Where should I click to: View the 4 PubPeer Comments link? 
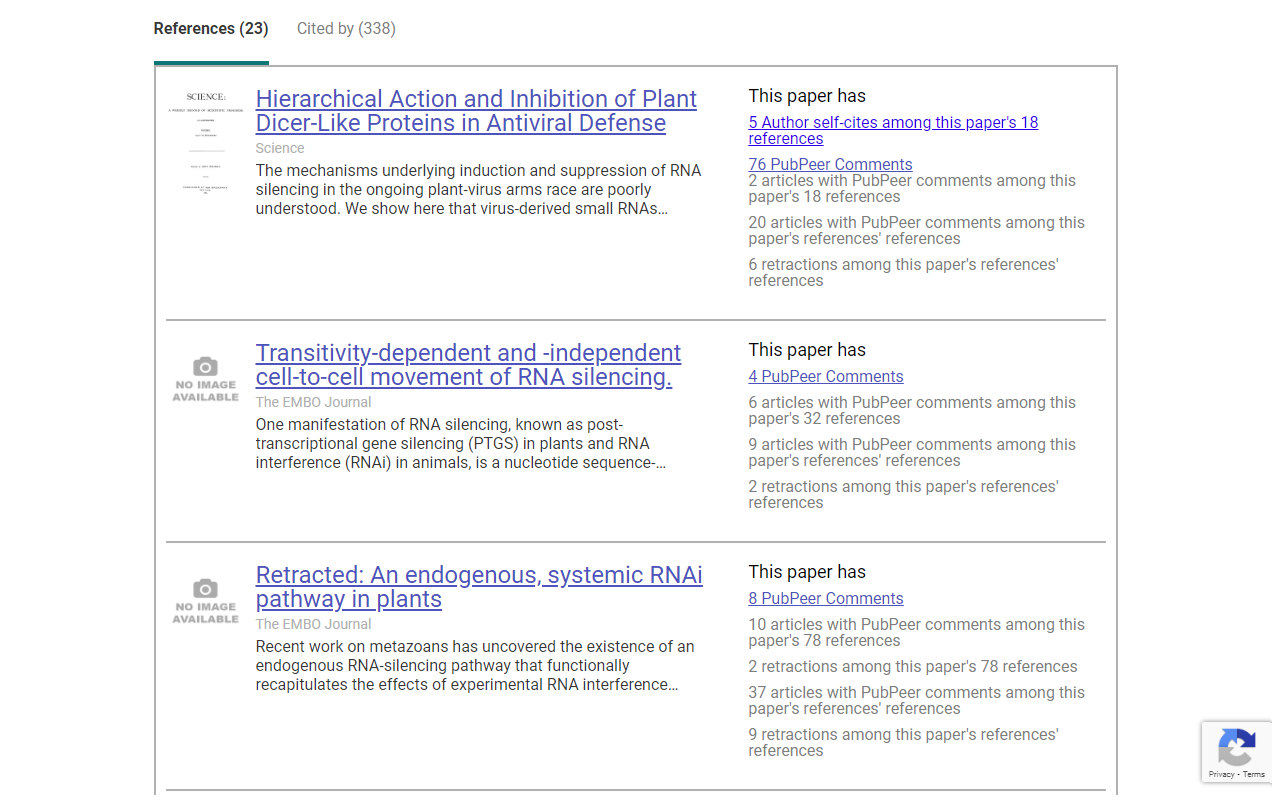[825, 376]
